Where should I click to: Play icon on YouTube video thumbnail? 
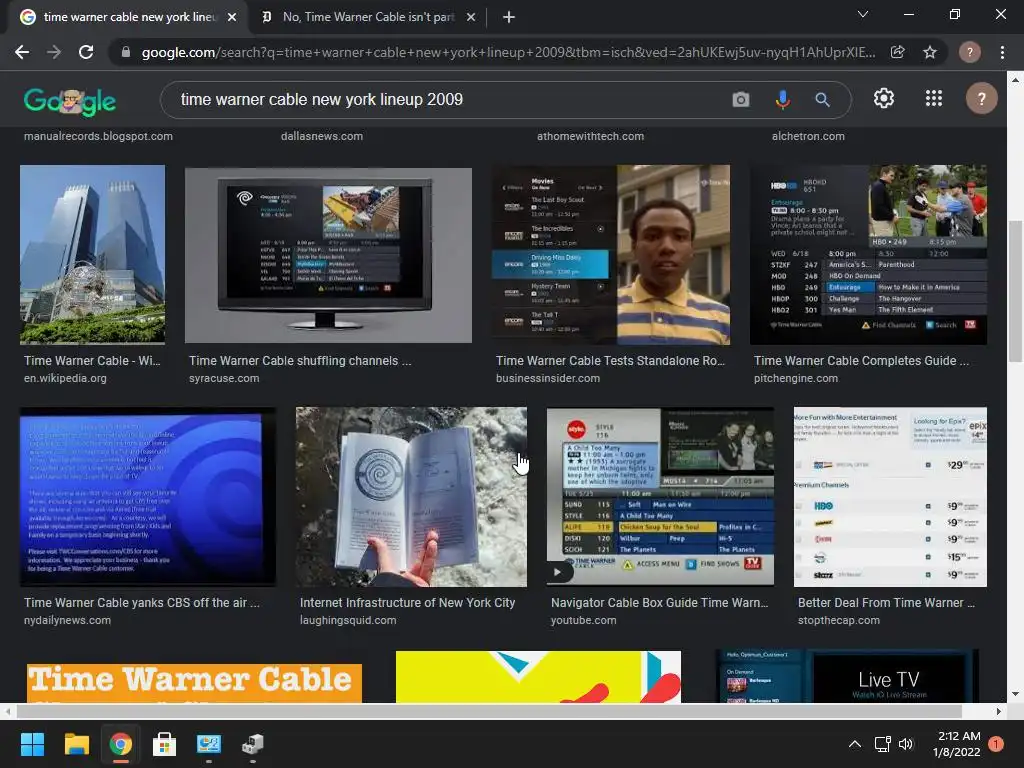pos(557,572)
